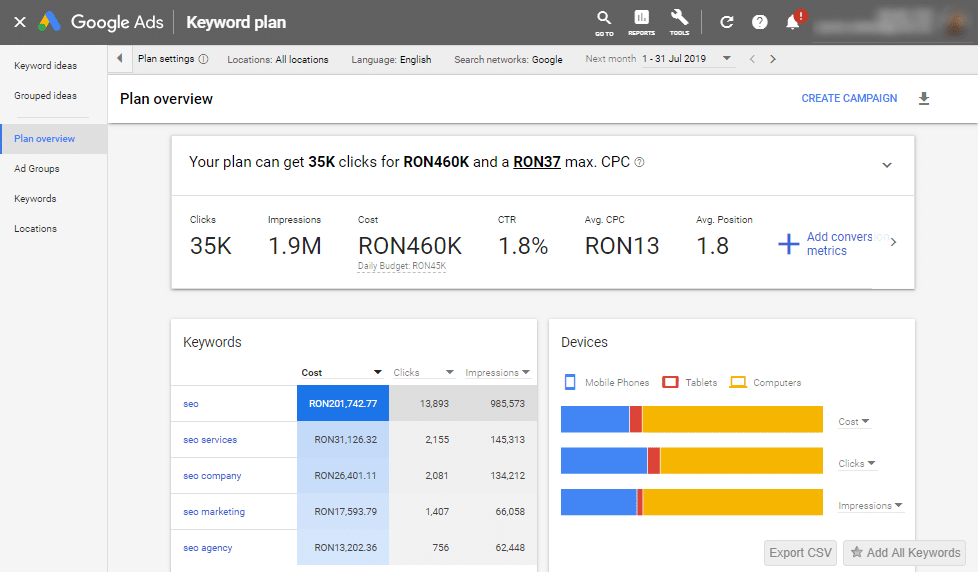Image resolution: width=978 pixels, height=572 pixels.
Task: Open the Impressions column dropdown in Keywords
Action: pyautogui.click(x=526, y=372)
